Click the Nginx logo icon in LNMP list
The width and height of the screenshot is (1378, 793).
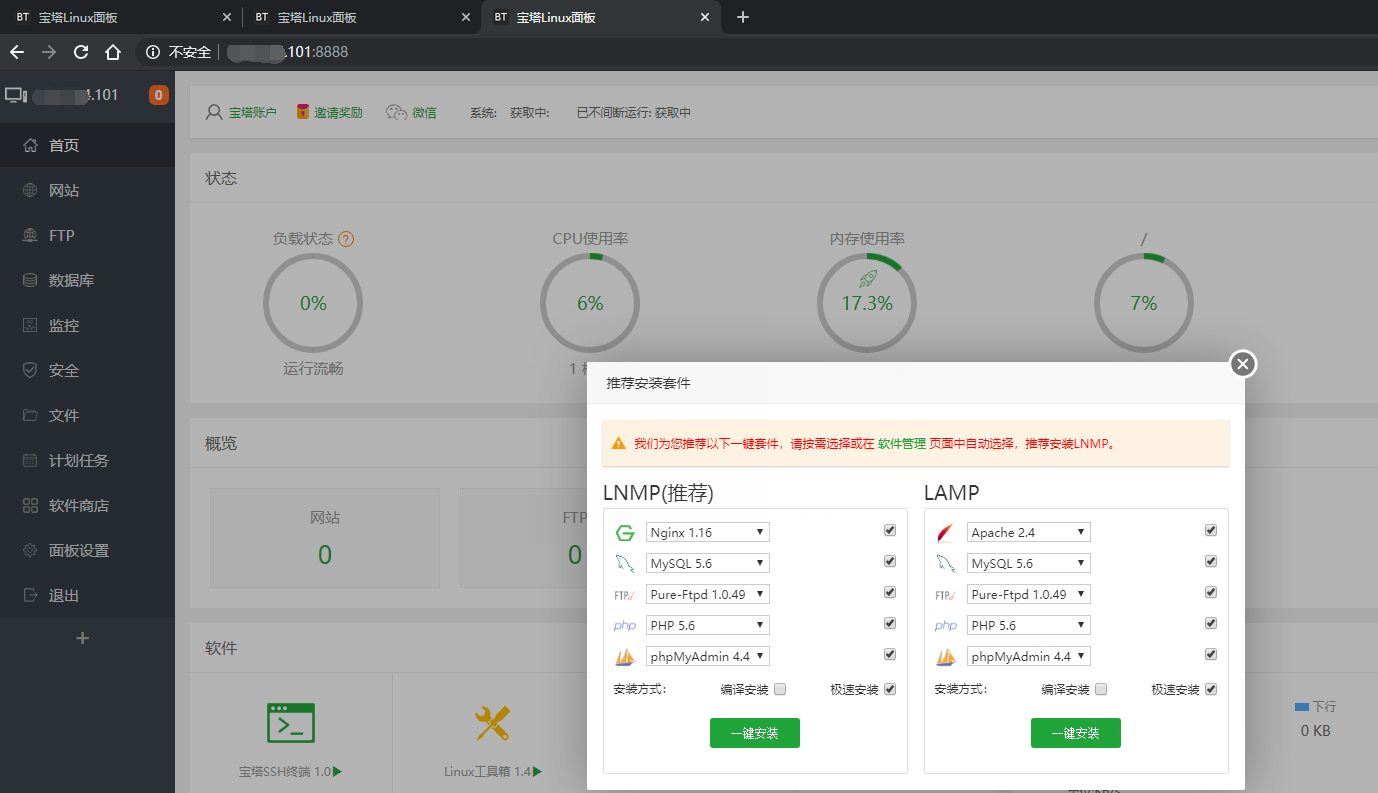point(625,533)
